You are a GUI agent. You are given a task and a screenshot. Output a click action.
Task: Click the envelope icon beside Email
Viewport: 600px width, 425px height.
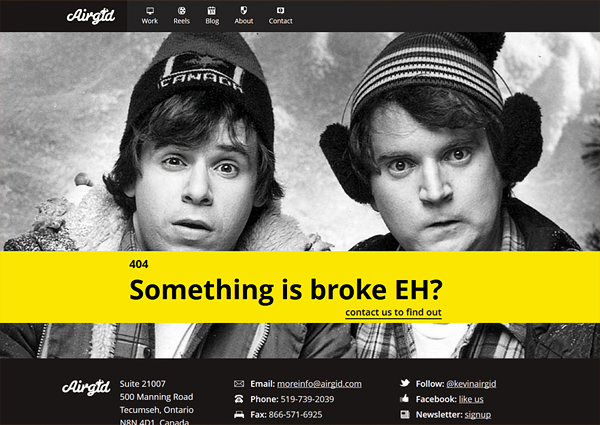(239, 384)
